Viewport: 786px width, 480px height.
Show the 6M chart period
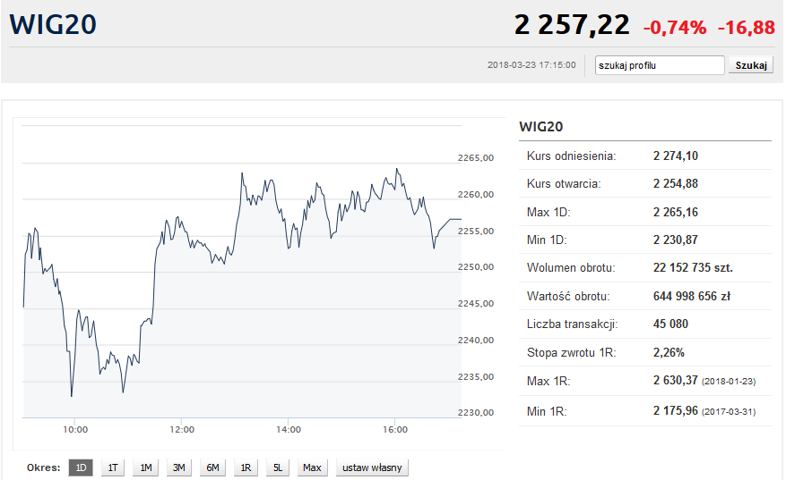point(213,468)
